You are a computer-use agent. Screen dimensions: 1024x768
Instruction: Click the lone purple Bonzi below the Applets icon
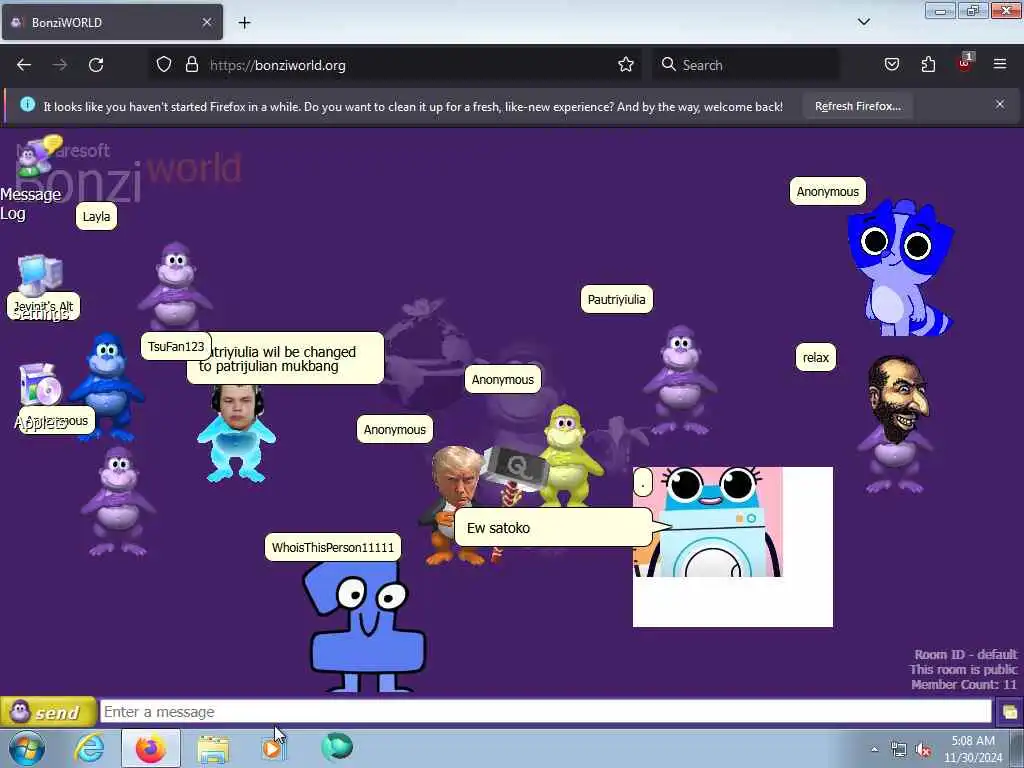tap(118, 502)
